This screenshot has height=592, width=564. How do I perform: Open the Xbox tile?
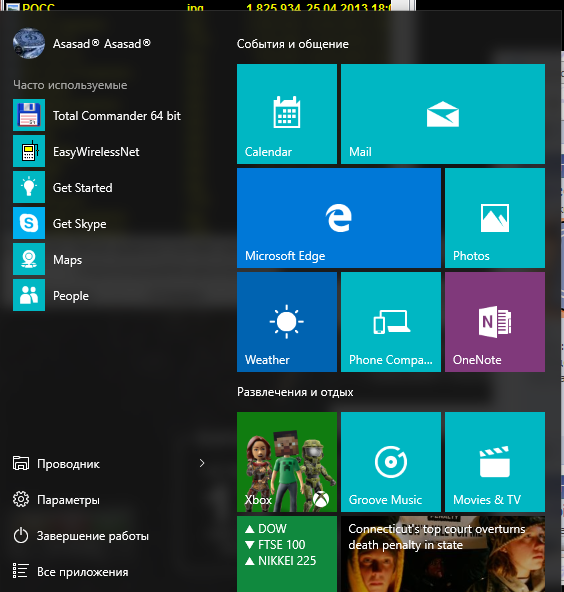pos(287,462)
